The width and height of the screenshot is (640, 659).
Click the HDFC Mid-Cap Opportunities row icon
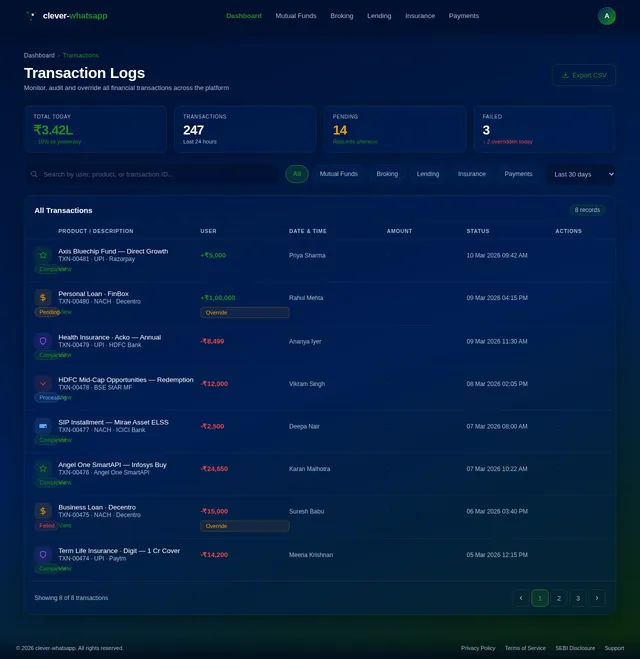[x=43, y=383]
